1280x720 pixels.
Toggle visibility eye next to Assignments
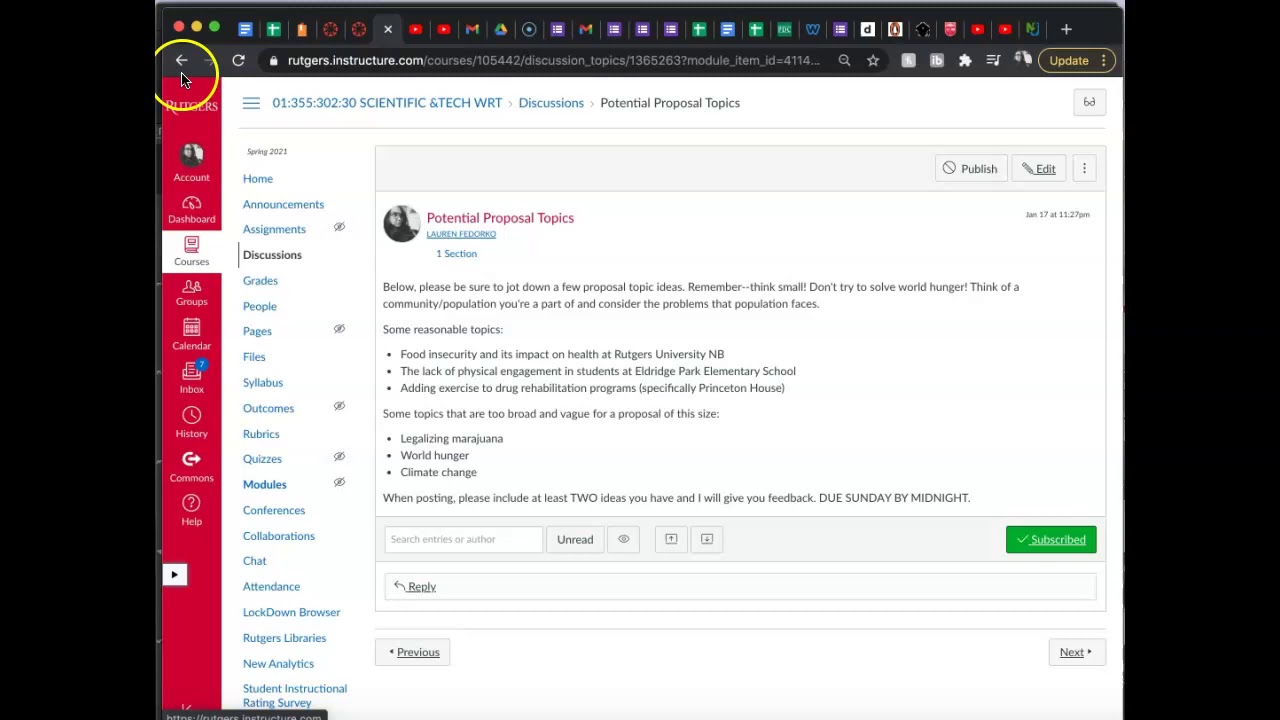point(339,228)
